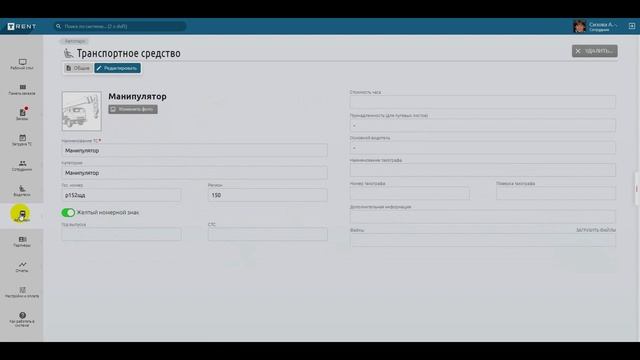Open the Принадлежность для путевых листов dropdown
The height and width of the screenshot is (360, 640).
482,125
